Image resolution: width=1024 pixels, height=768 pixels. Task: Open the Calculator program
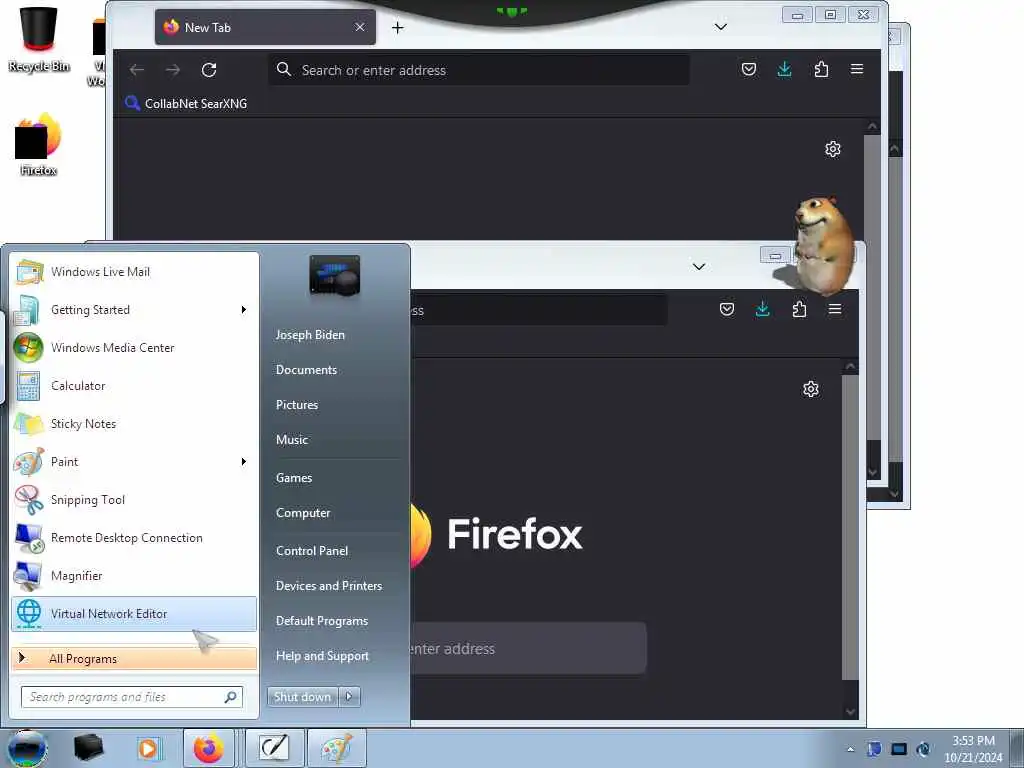(134, 385)
